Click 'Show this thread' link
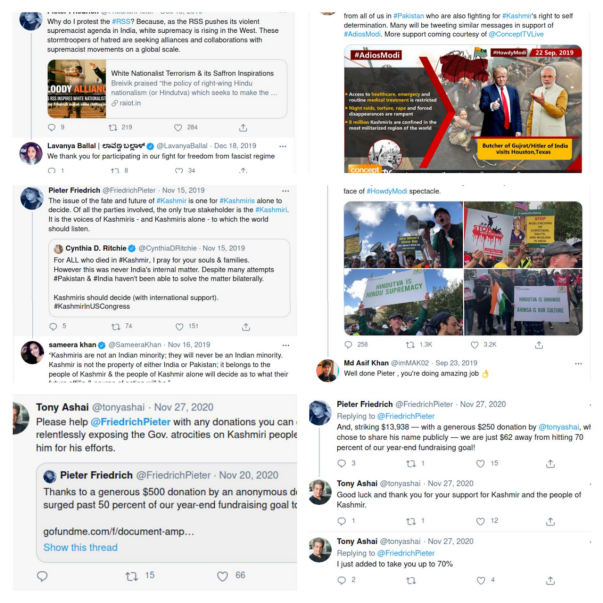The image size is (603, 603). click(80, 548)
